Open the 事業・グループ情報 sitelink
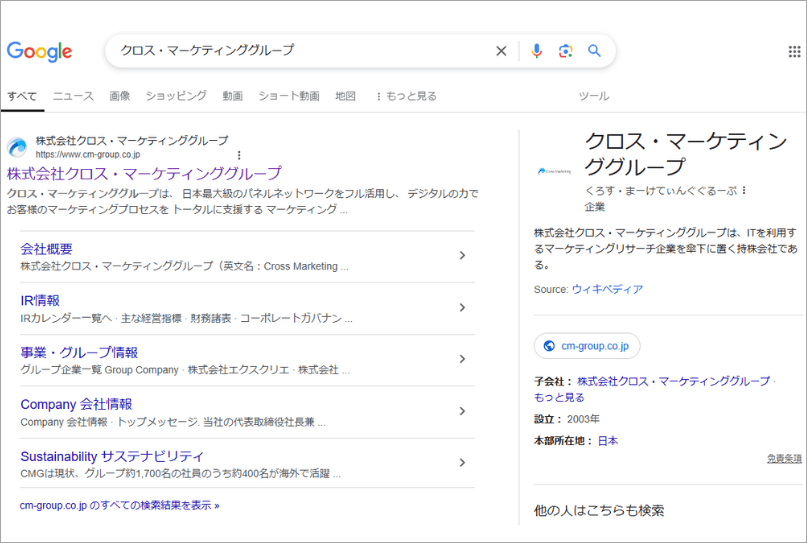807x543 pixels. coord(79,353)
